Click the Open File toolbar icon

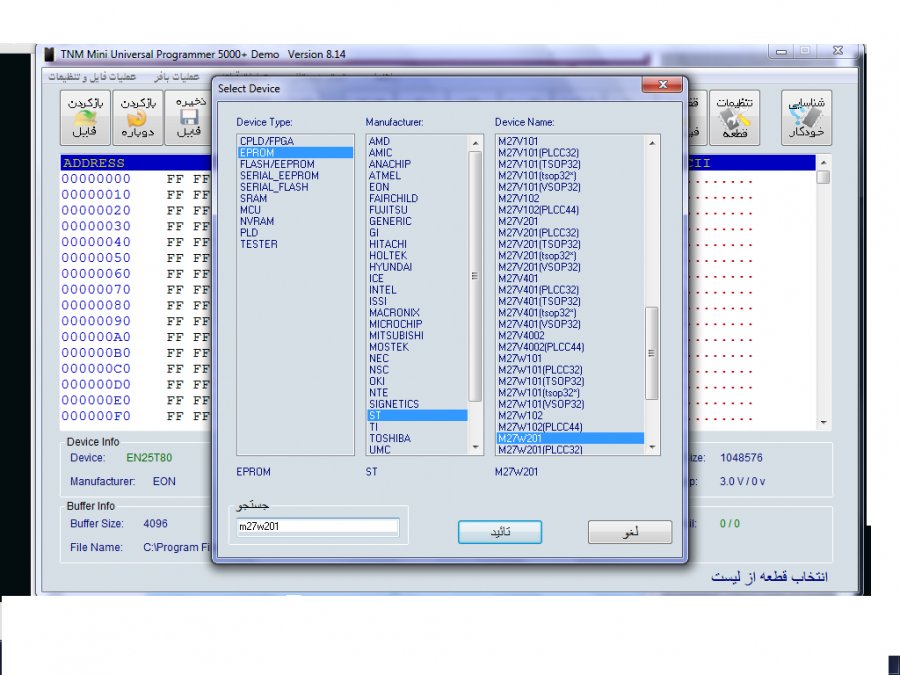pos(85,117)
